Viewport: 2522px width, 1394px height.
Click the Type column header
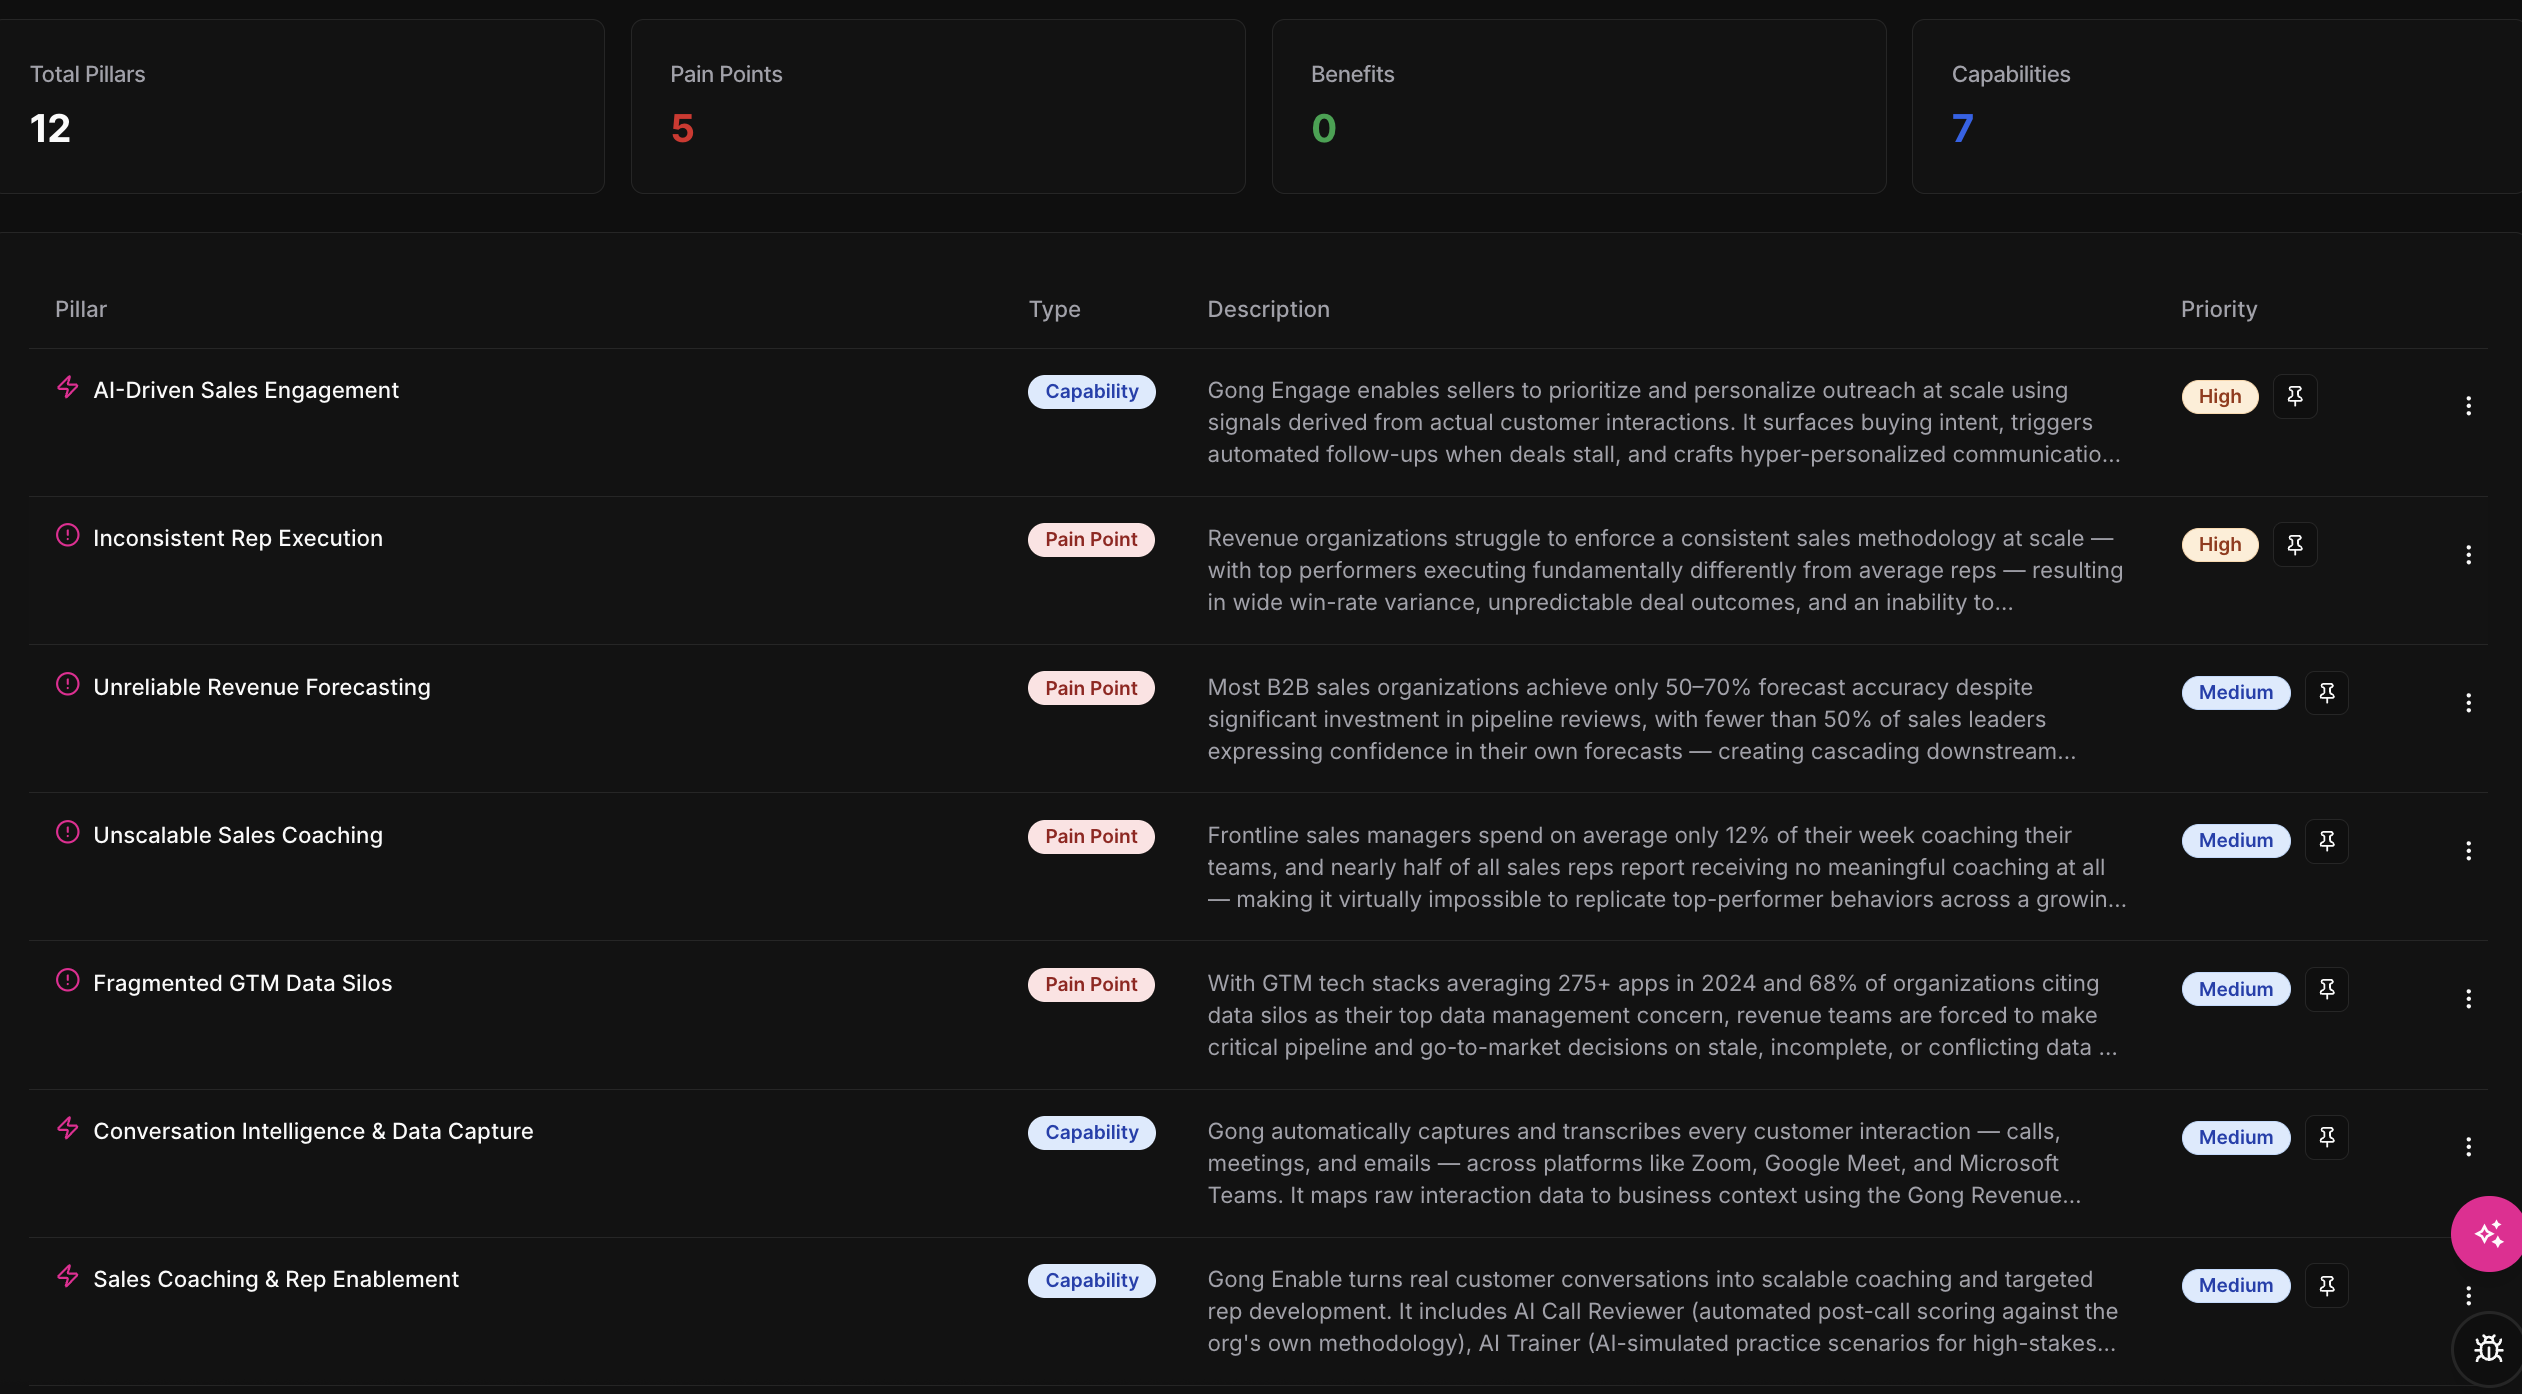(x=1055, y=309)
